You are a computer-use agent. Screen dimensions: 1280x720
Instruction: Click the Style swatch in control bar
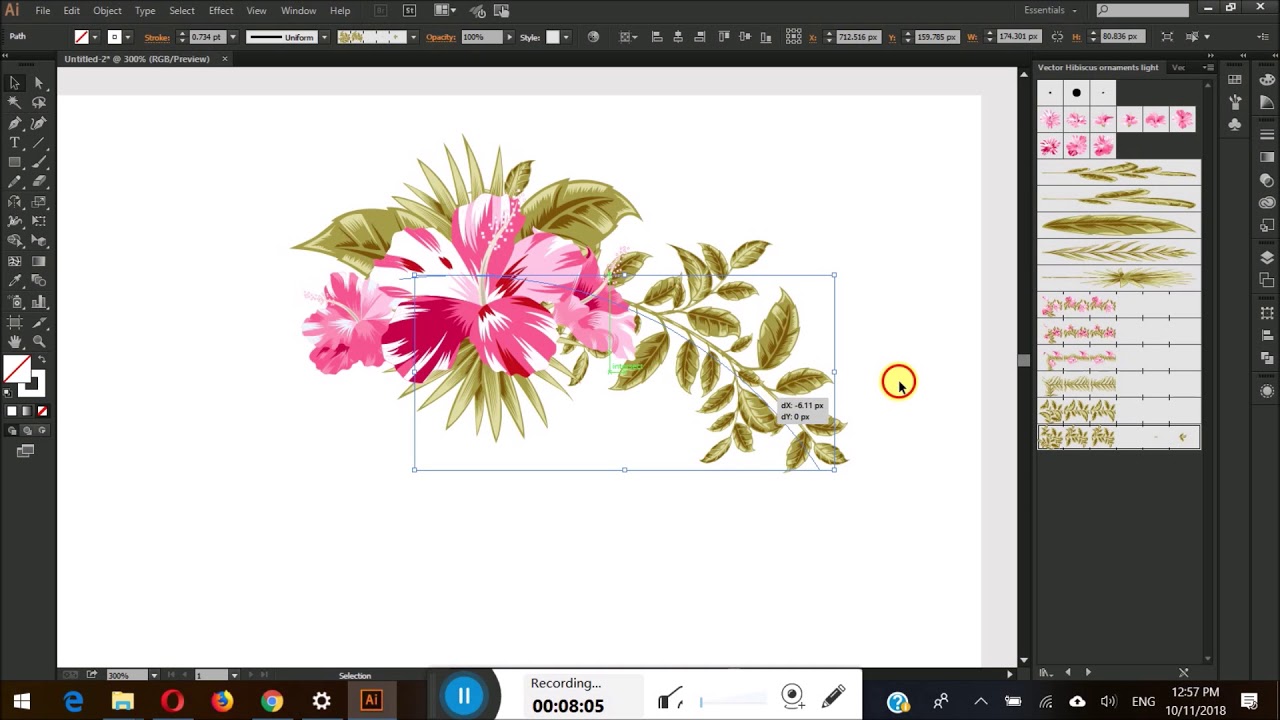pyautogui.click(x=552, y=37)
